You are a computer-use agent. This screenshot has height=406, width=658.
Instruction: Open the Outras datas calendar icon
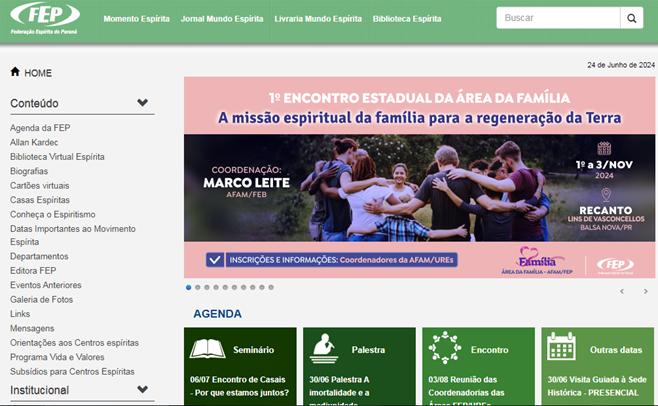tap(561, 346)
